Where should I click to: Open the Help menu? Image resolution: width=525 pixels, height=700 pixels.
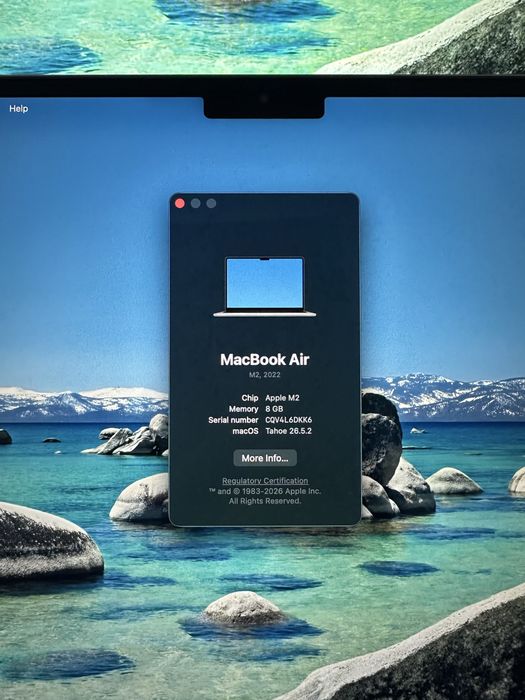click(x=19, y=108)
